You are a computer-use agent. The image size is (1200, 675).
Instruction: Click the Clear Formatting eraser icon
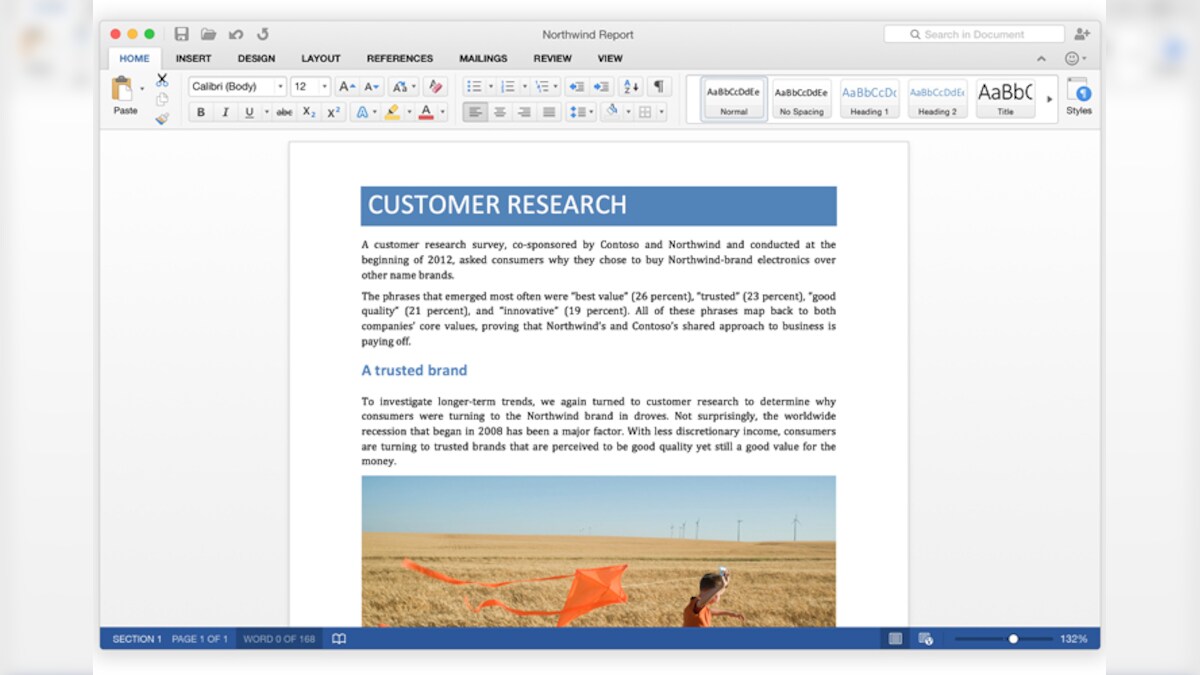click(435, 86)
